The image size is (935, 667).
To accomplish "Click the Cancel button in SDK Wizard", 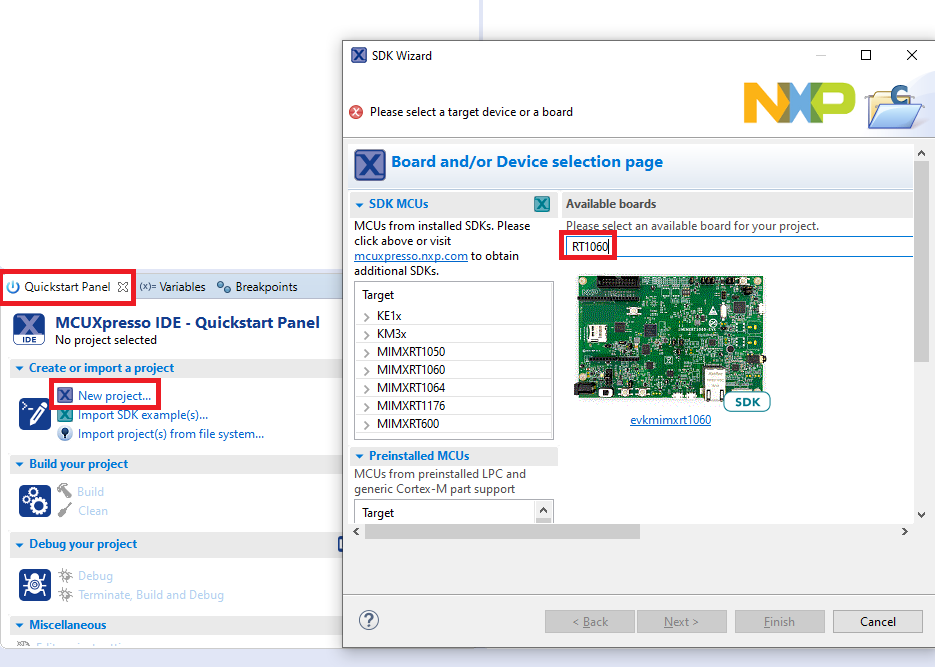I will coord(877,620).
